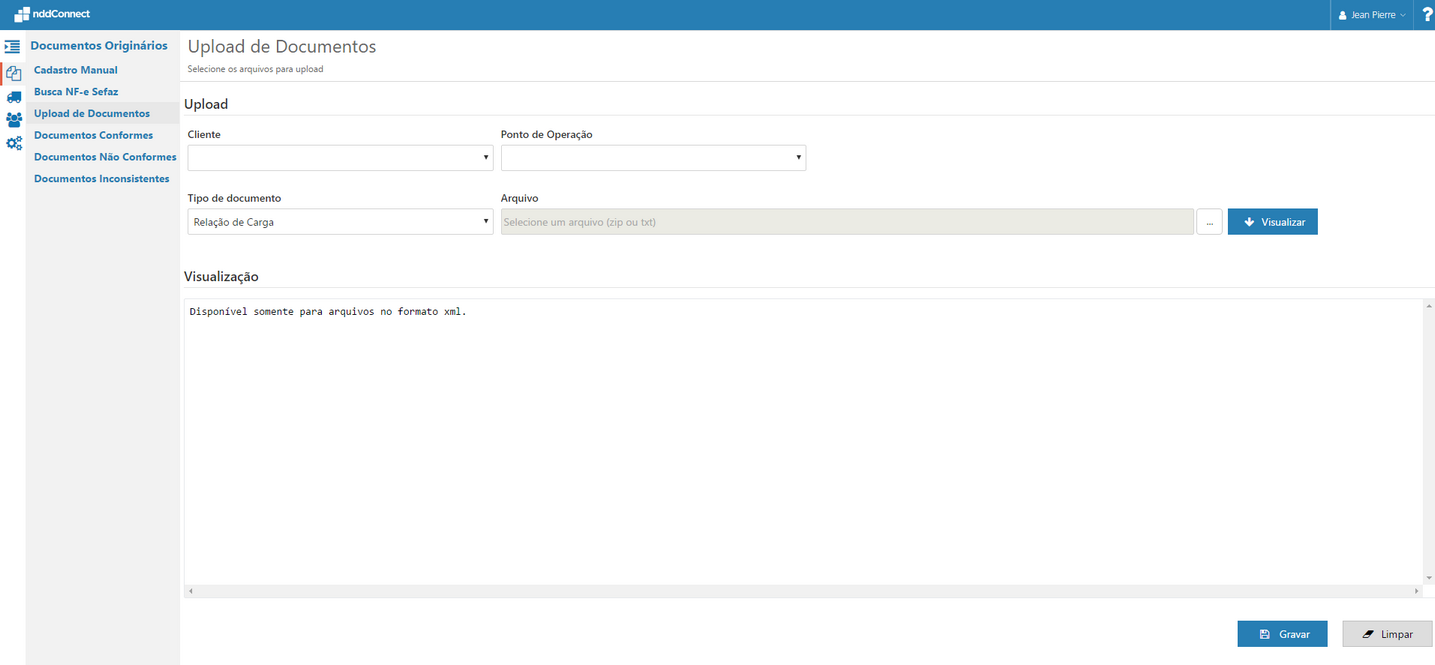This screenshot has width=1435, height=665.
Task: Select Documentos Conformes in sidebar
Action: pos(93,135)
